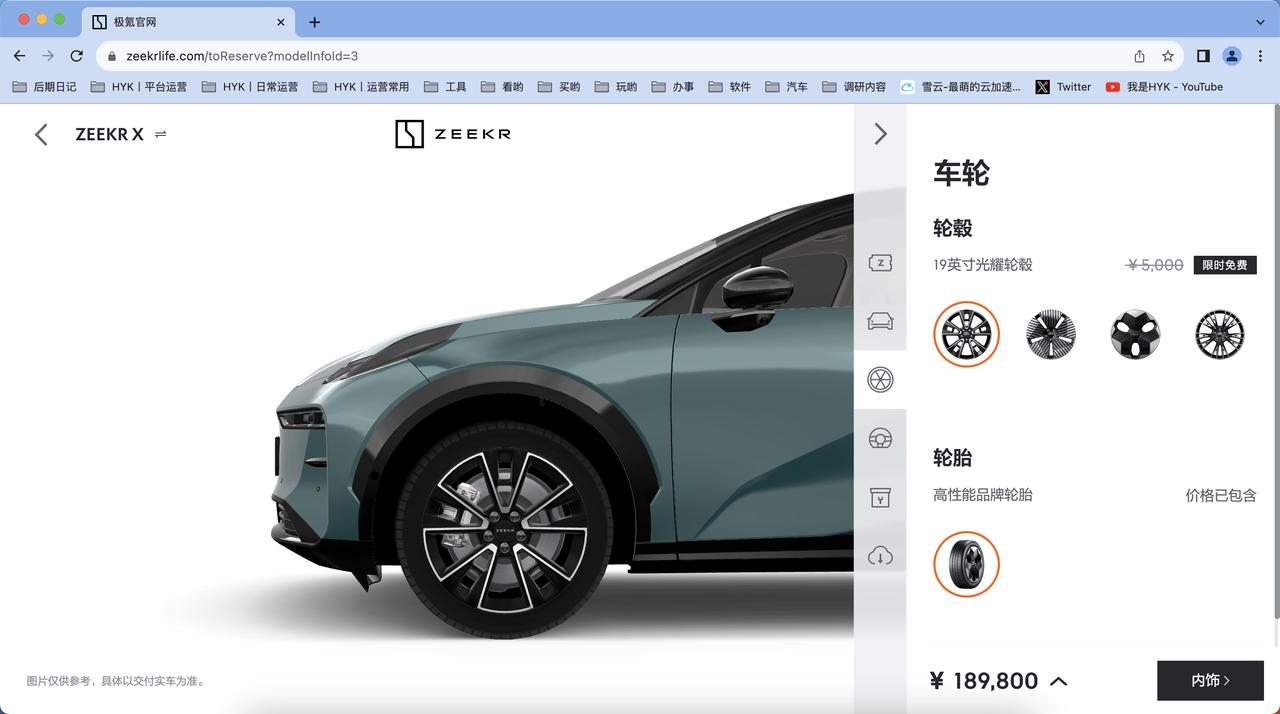
Task: Open the options package box icon
Action: pyautogui.click(x=880, y=497)
